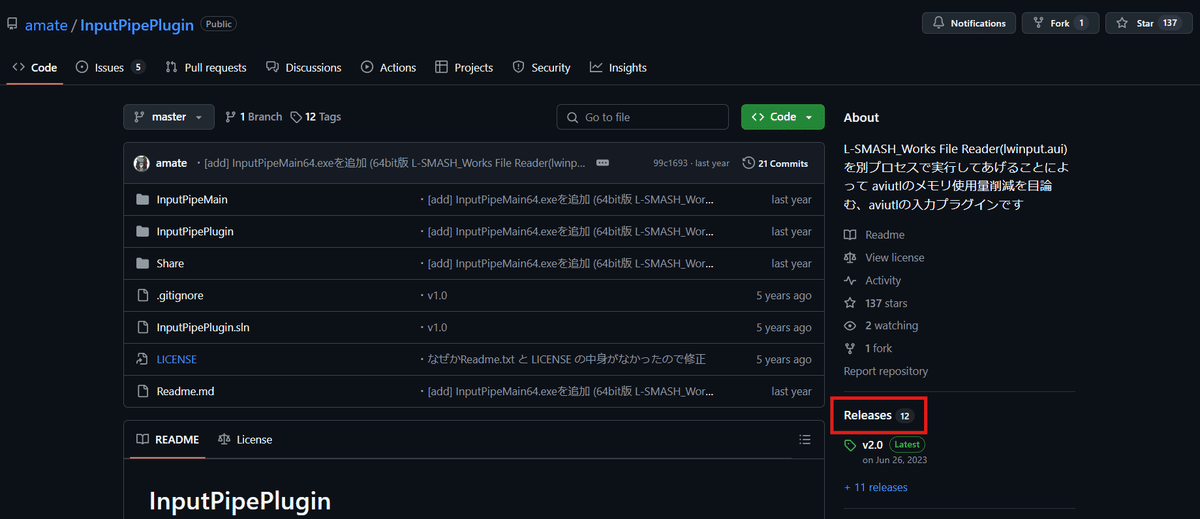
Task: Click Report repository
Action: click(886, 371)
